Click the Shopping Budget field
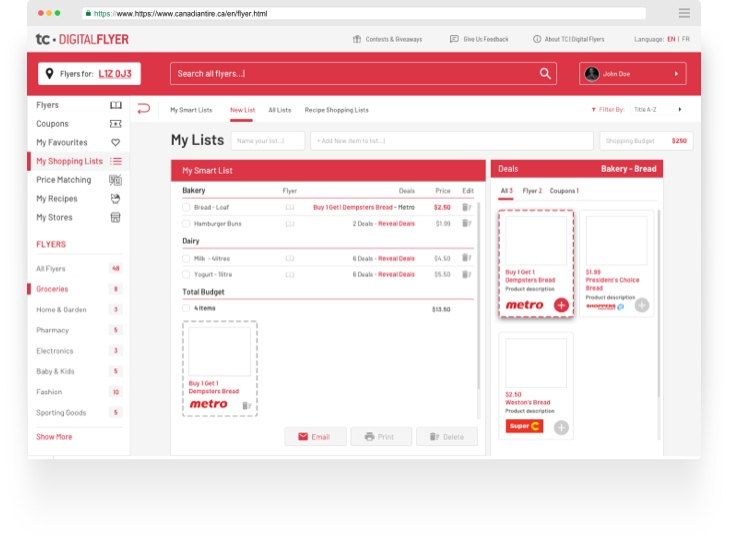The image size is (731, 554). [x=646, y=141]
